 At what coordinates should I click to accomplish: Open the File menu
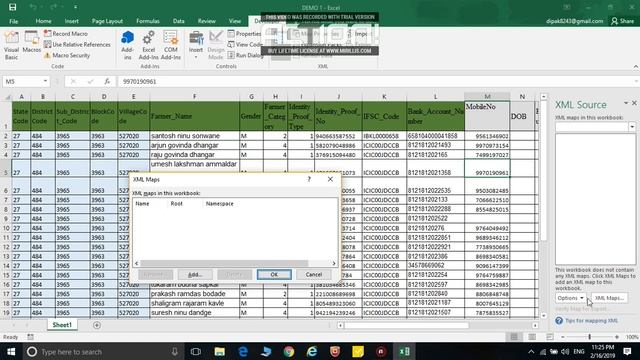[13, 21]
